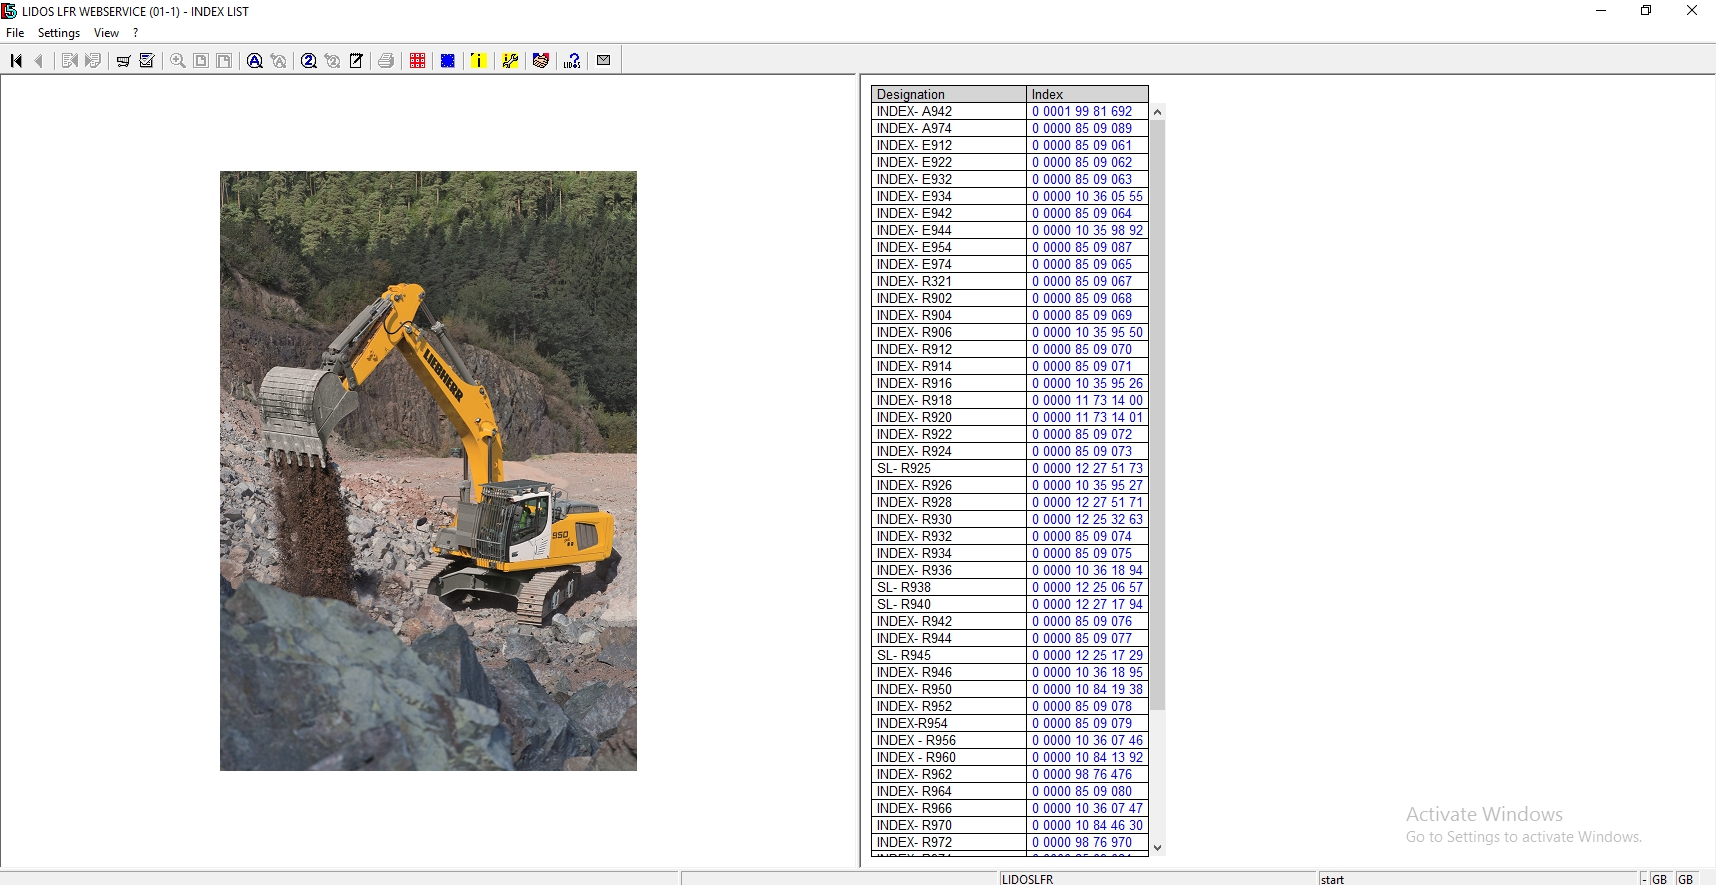This screenshot has width=1716, height=885.
Task: Click the magnifier '2' search icon
Action: point(309,61)
